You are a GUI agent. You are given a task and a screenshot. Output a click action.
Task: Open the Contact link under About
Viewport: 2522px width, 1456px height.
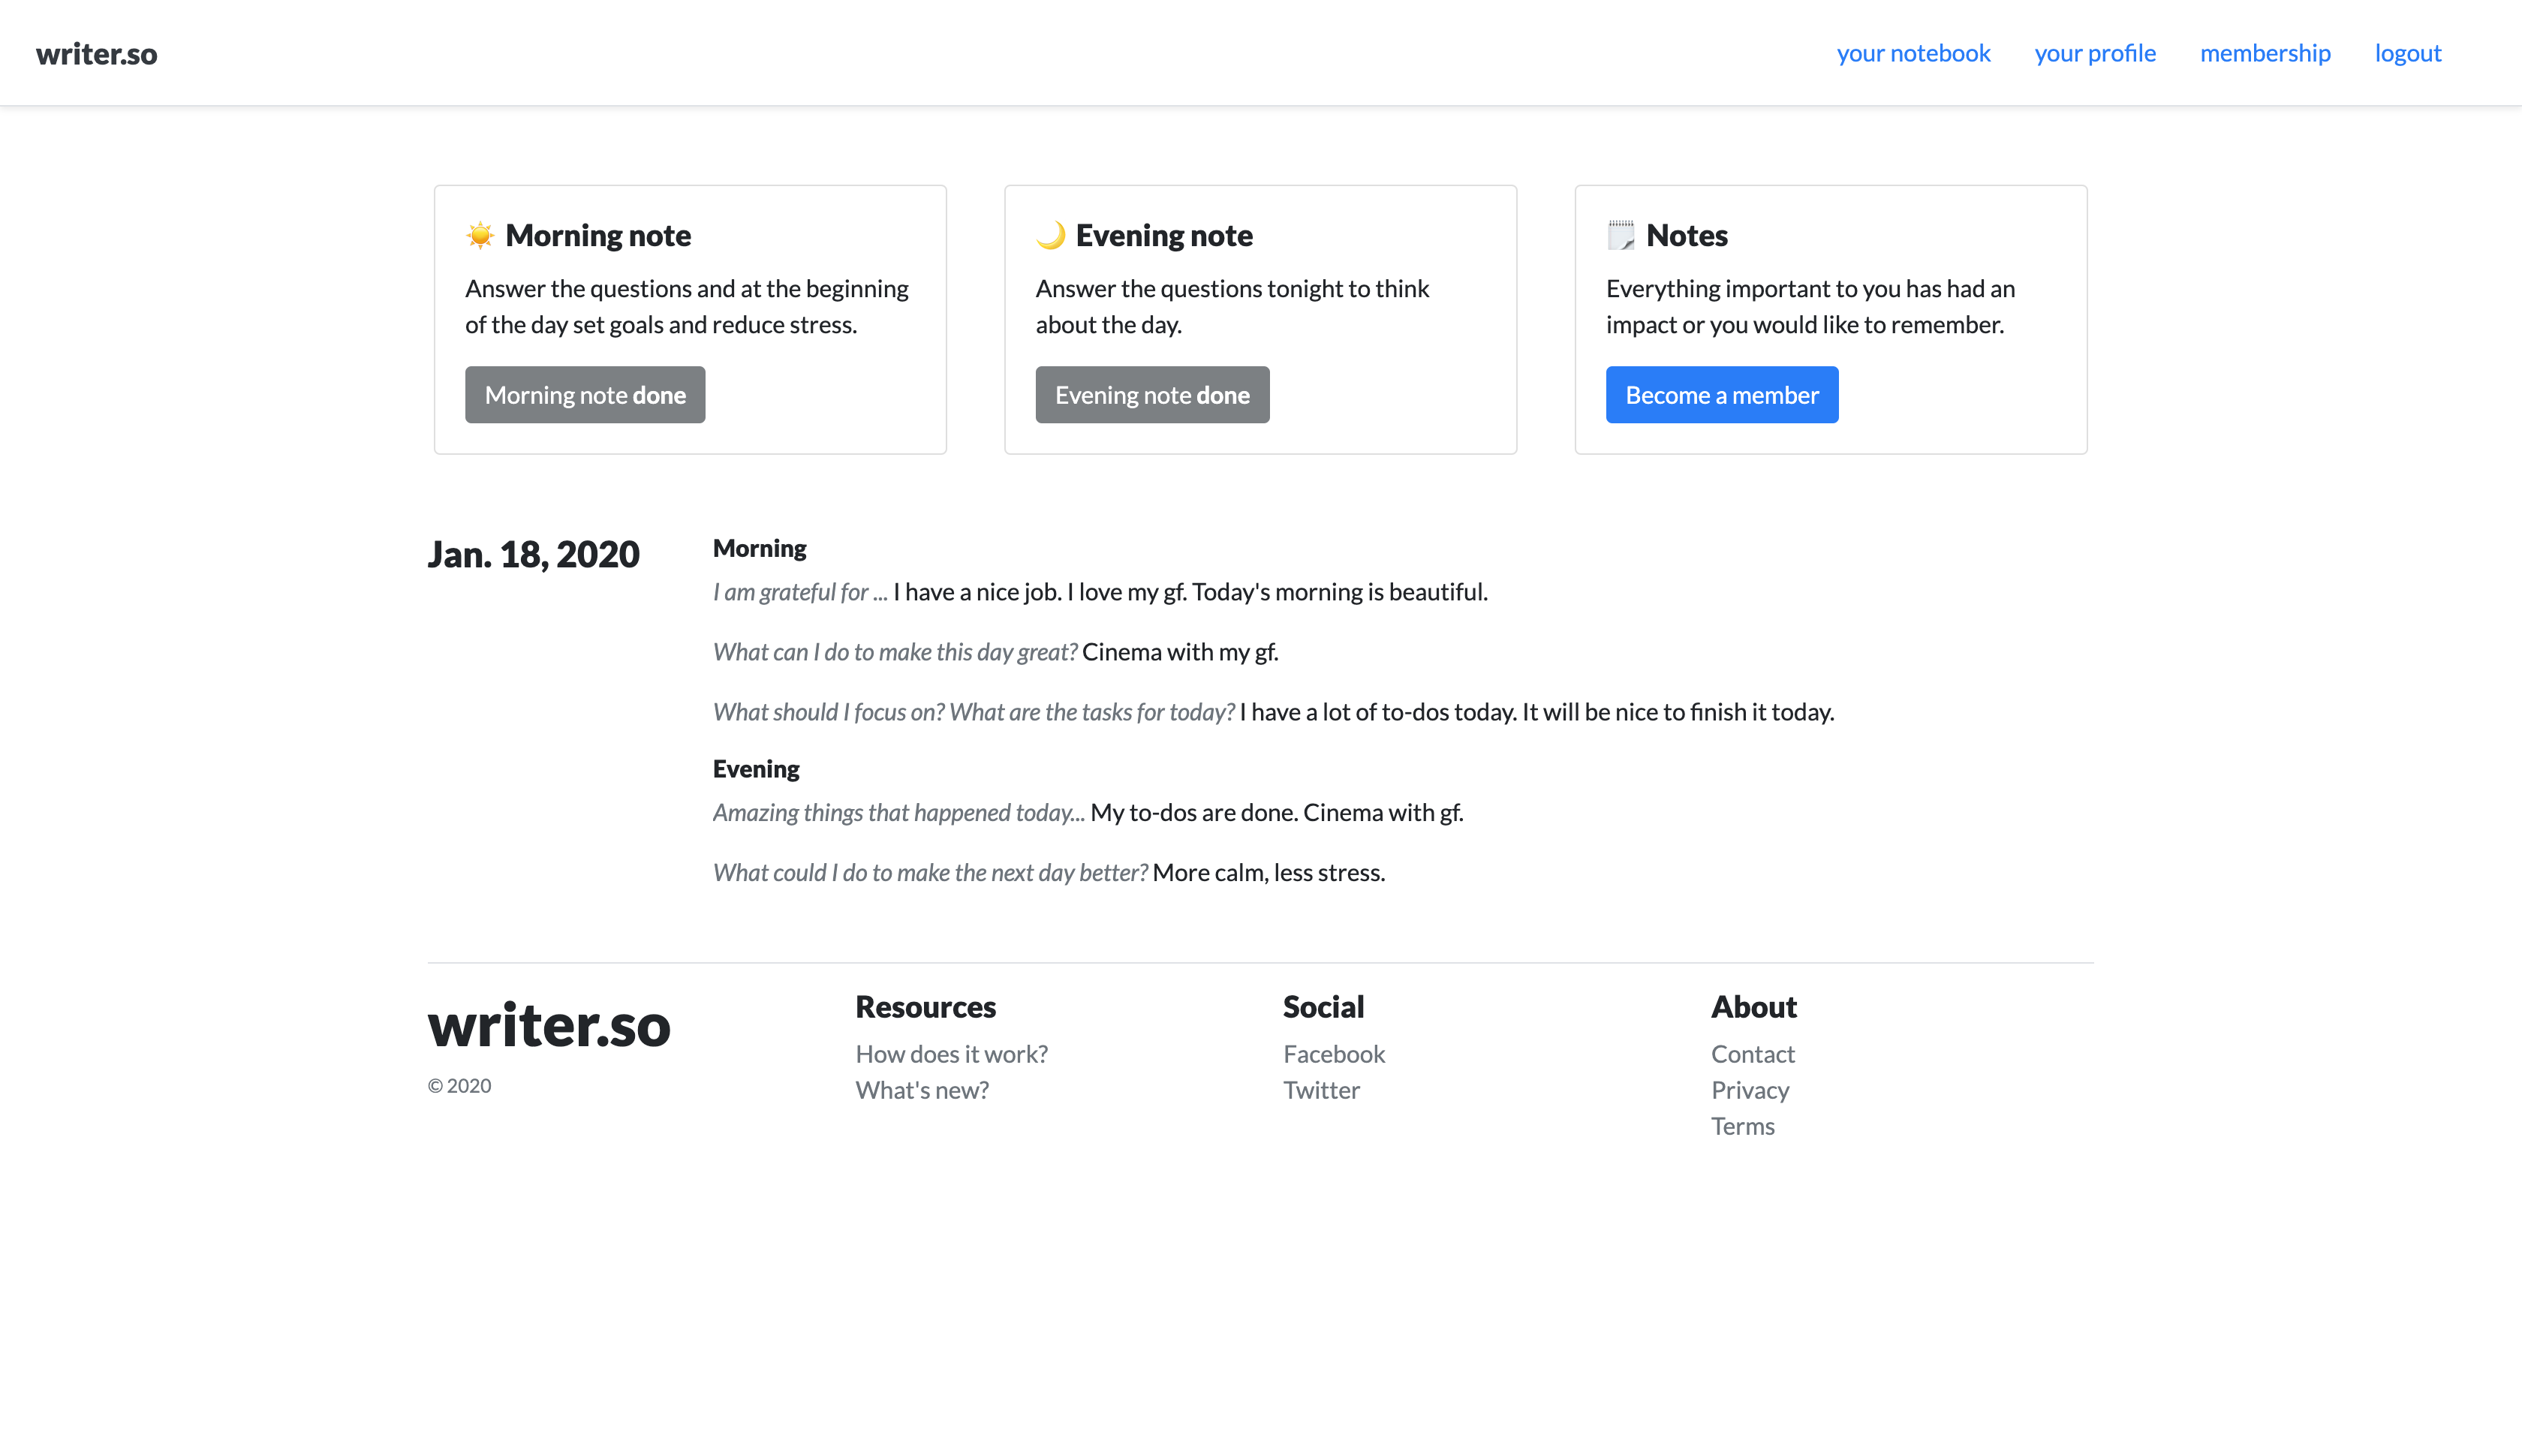[x=1752, y=1054]
